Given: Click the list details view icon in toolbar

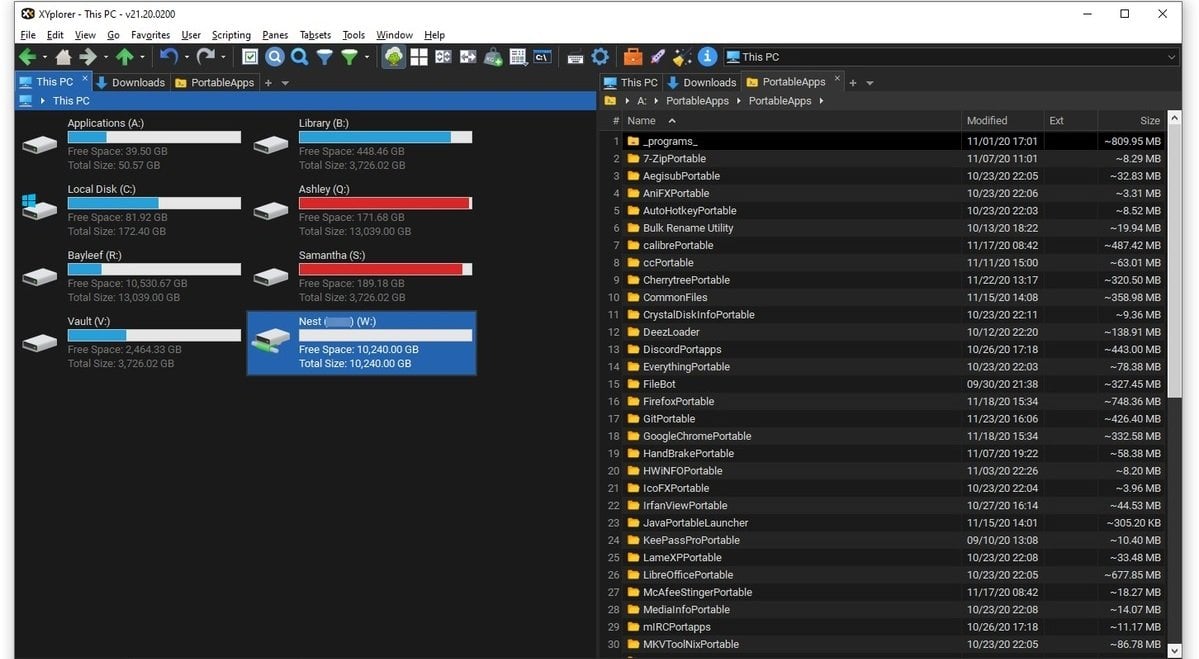Looking at the screenshot, I should tap(518, 57).
